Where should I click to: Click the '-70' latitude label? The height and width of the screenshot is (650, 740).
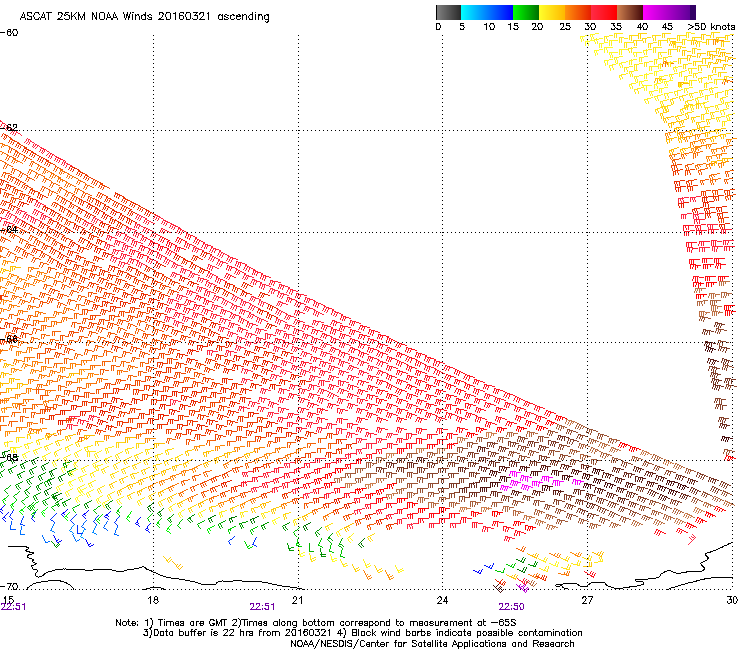(9, 587)
